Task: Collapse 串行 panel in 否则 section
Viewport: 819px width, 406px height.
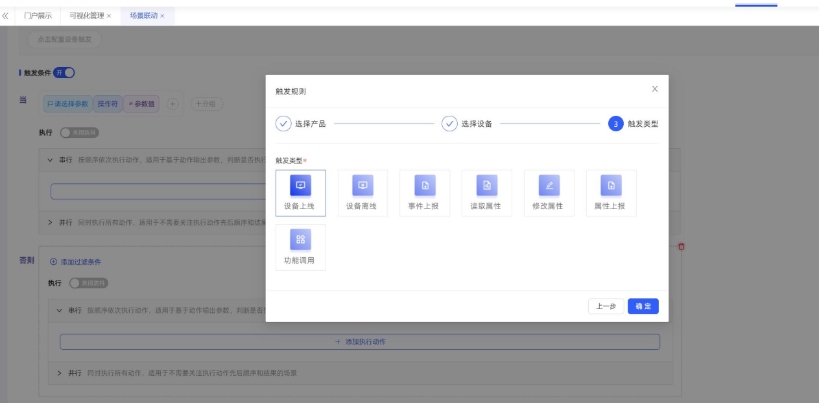Action: click(59, 310)
